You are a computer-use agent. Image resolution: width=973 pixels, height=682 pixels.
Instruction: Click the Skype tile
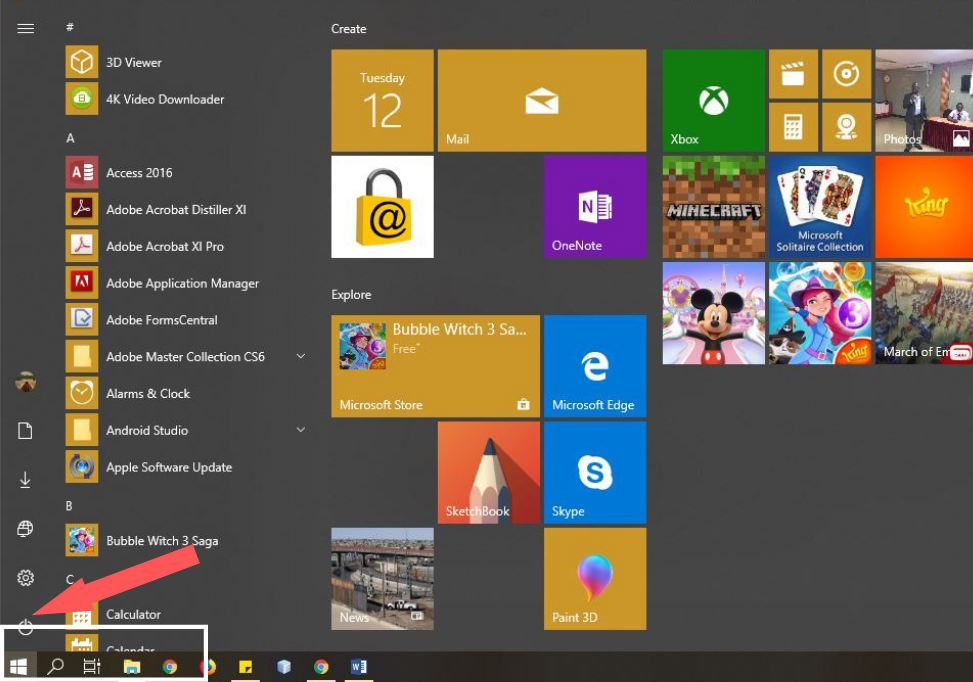tap(594, 472)
